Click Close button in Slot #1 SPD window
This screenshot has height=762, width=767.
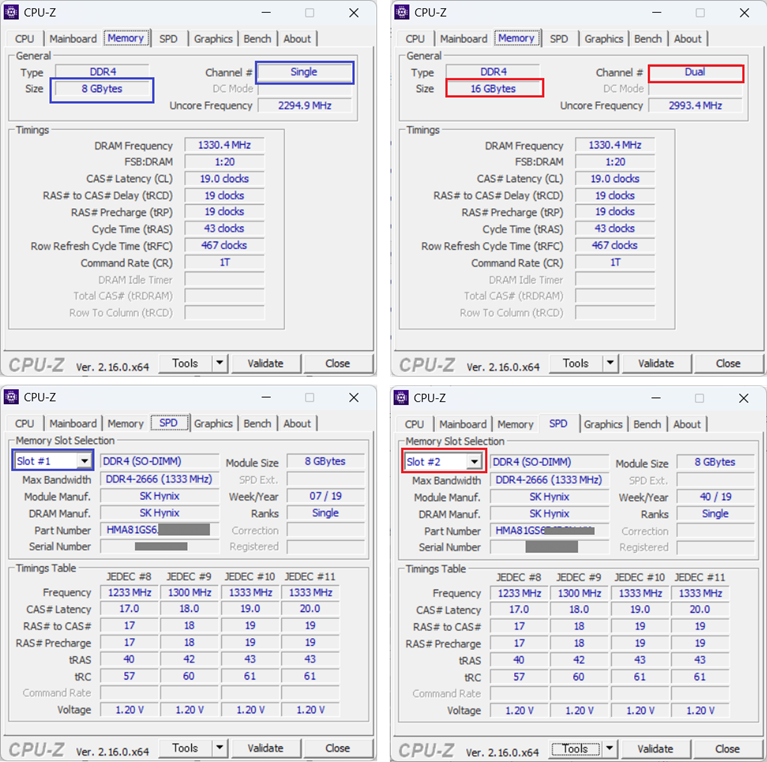point(338,747)
